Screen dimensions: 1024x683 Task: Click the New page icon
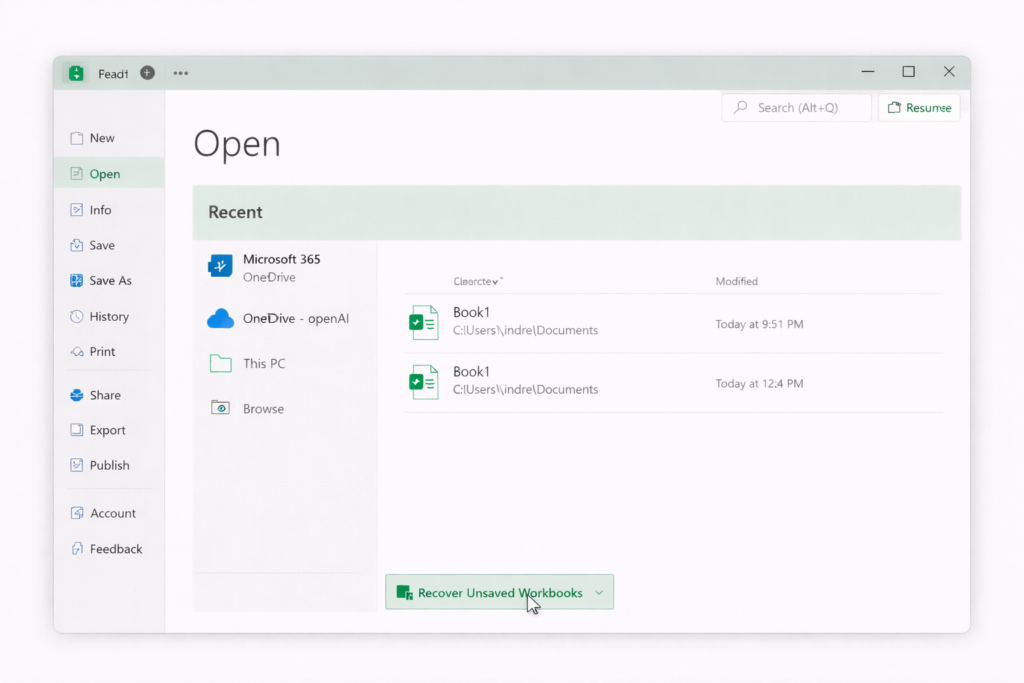pos(76,138)
